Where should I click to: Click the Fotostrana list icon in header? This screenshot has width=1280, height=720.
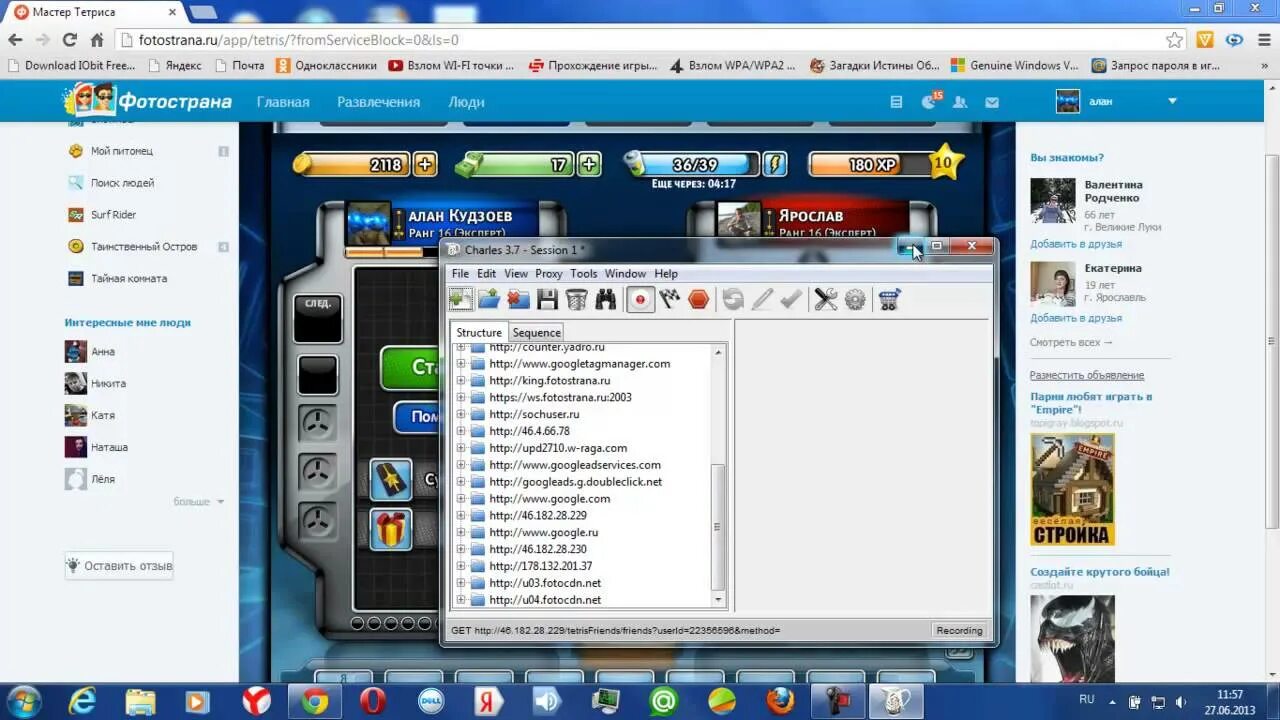[x=896, y=102]
